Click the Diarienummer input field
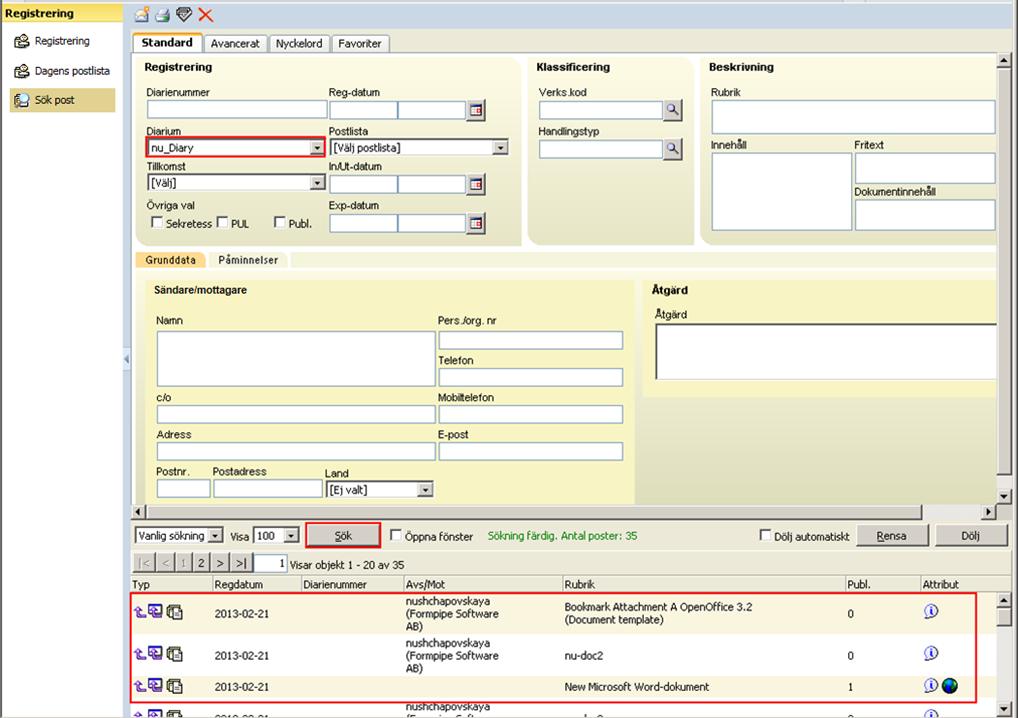 [x=237, y=109]
